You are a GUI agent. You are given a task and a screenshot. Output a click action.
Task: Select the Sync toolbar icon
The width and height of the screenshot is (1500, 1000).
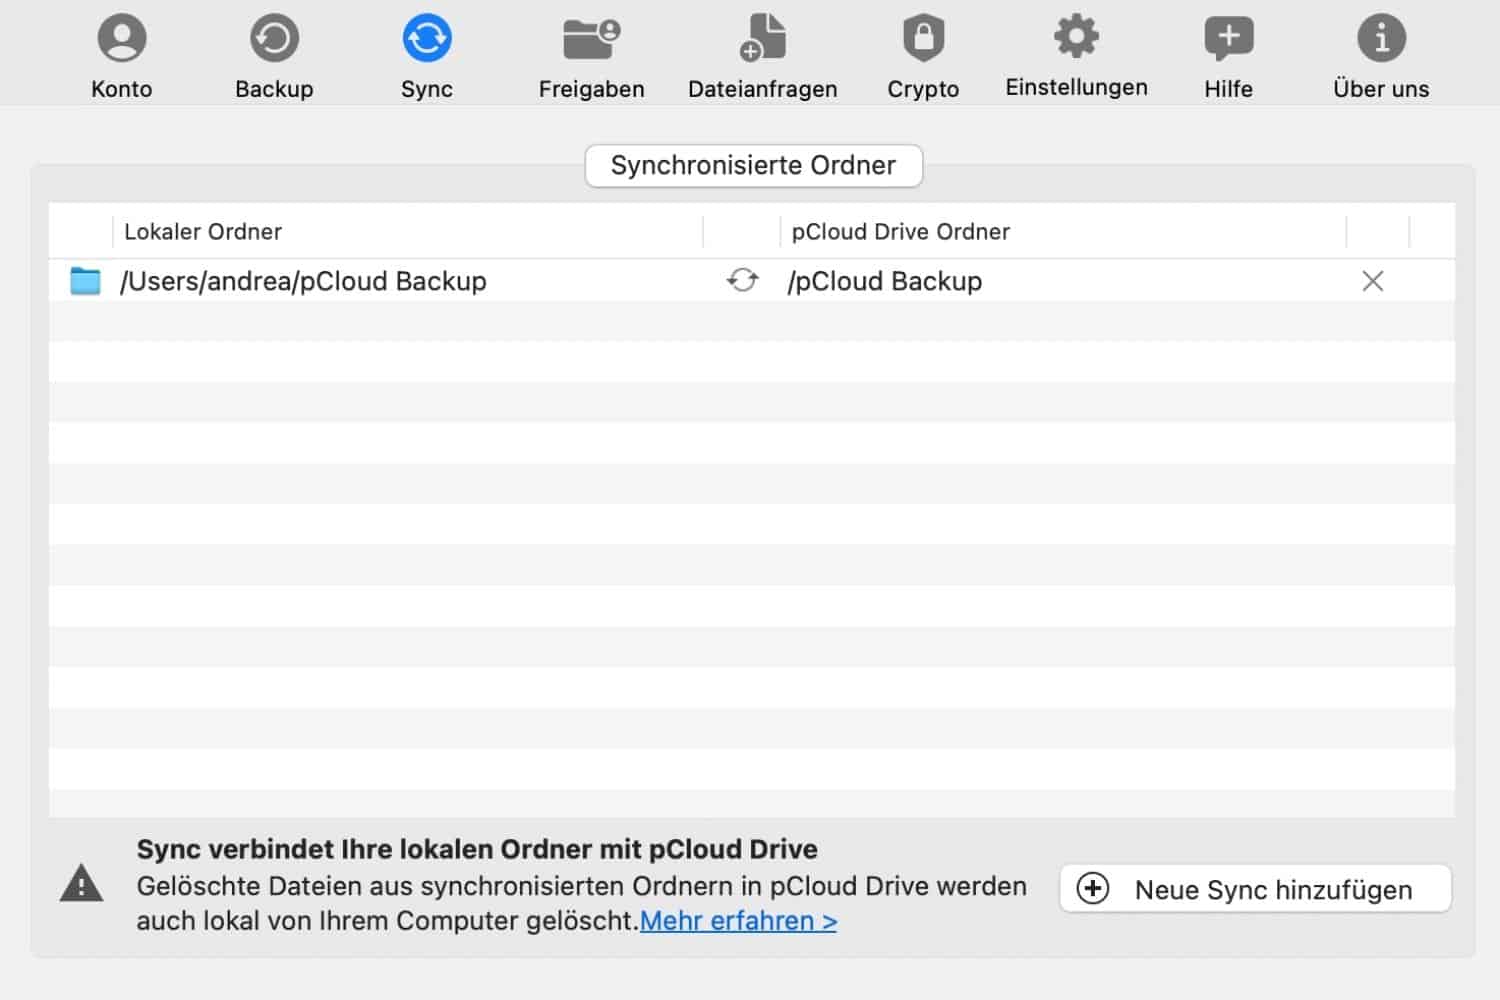(427, 56)
